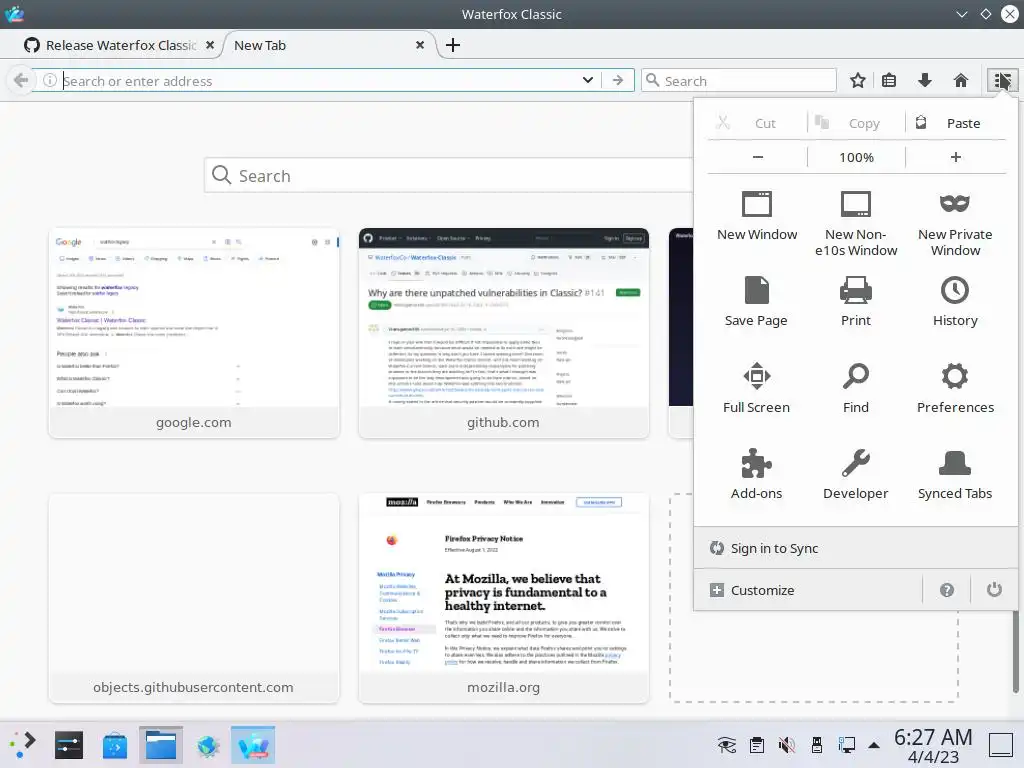
Task: Launch the globe web browser in taskbar
Action: 207,745
